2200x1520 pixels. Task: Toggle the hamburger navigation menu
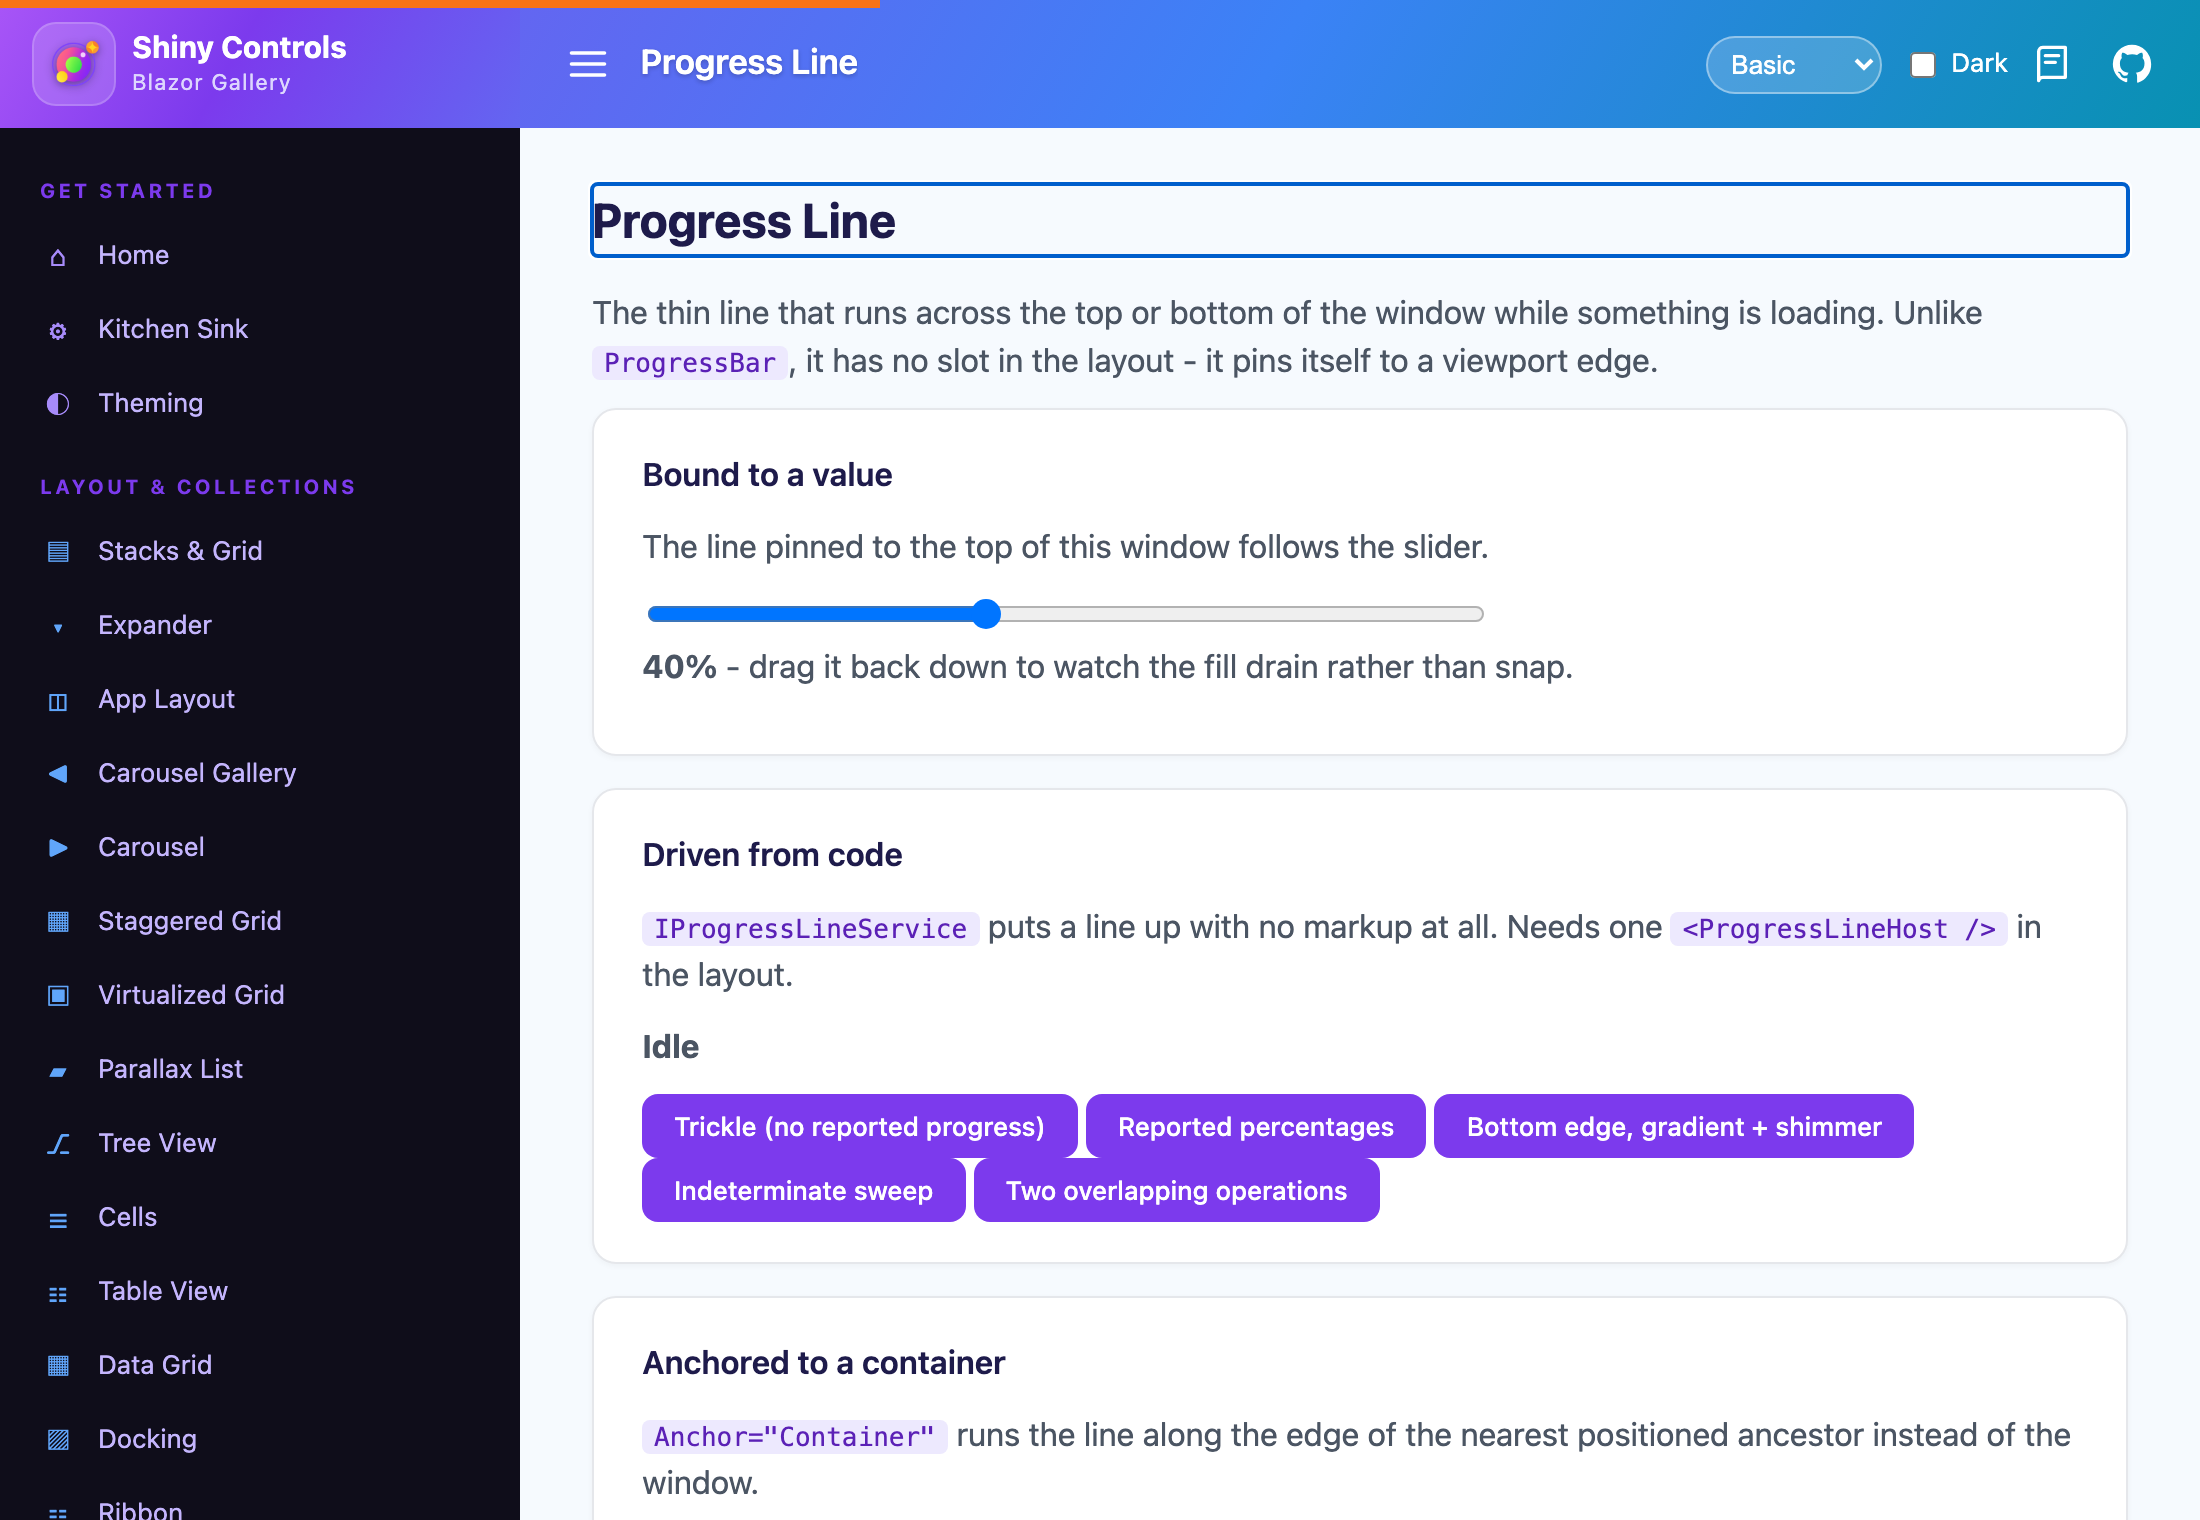click(588, 64)
